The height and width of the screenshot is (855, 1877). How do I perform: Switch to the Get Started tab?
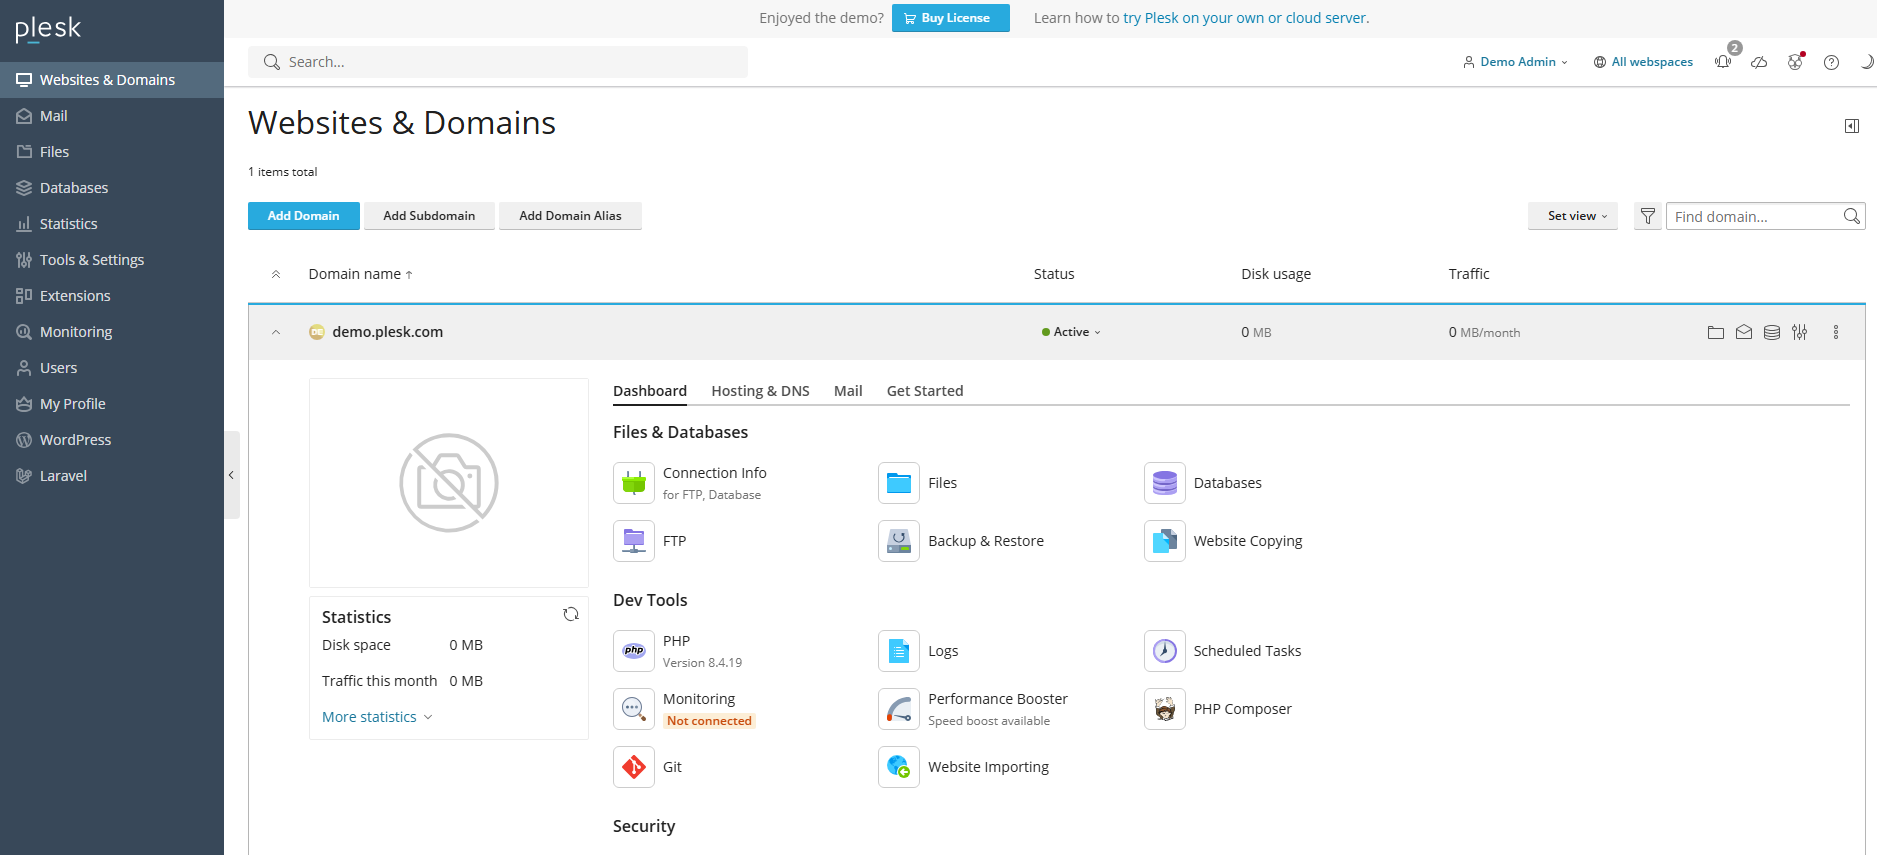pos(925,391)
